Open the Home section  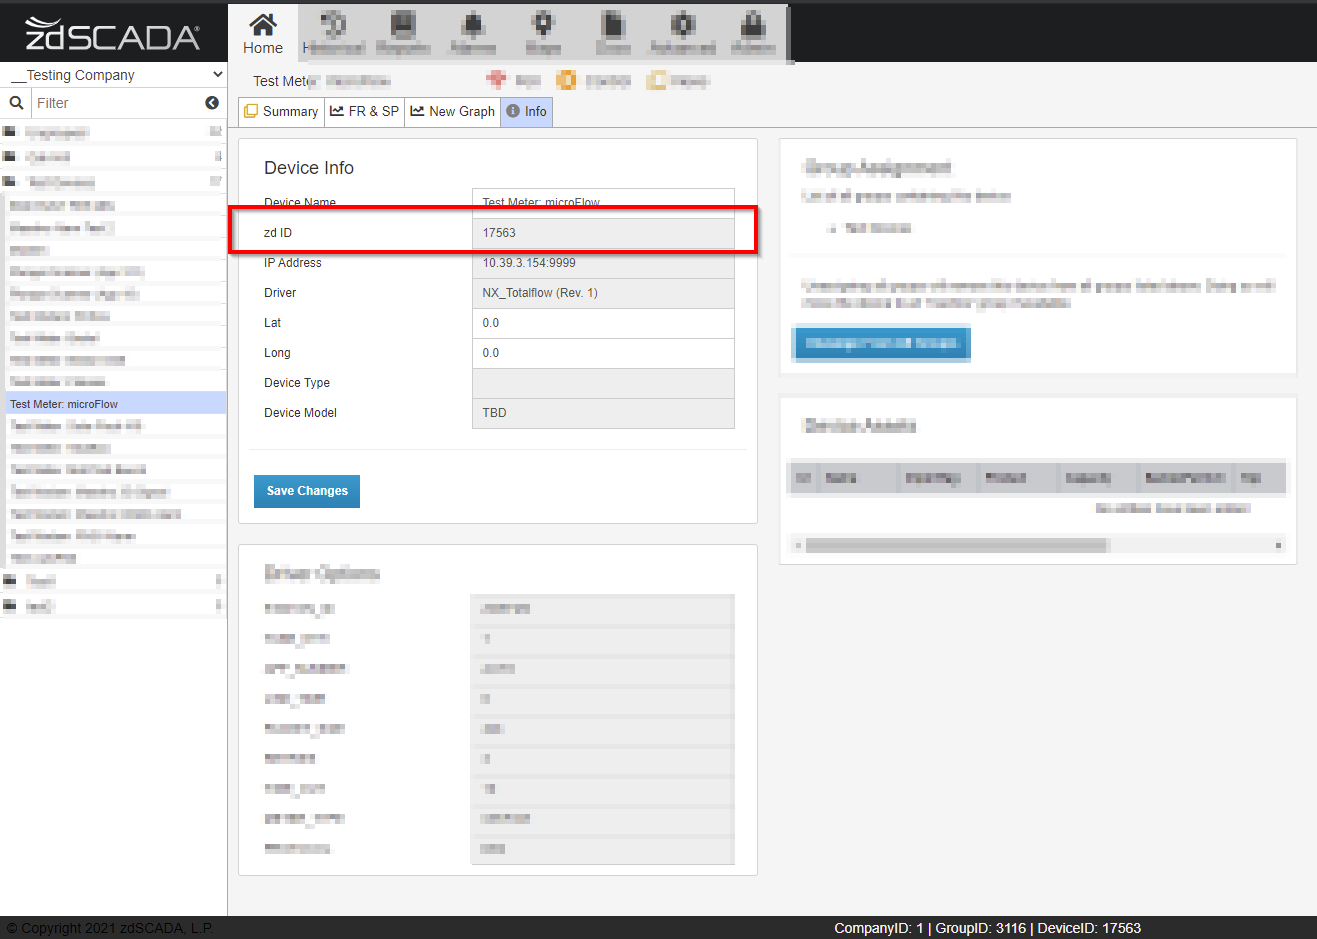[262, 33]
